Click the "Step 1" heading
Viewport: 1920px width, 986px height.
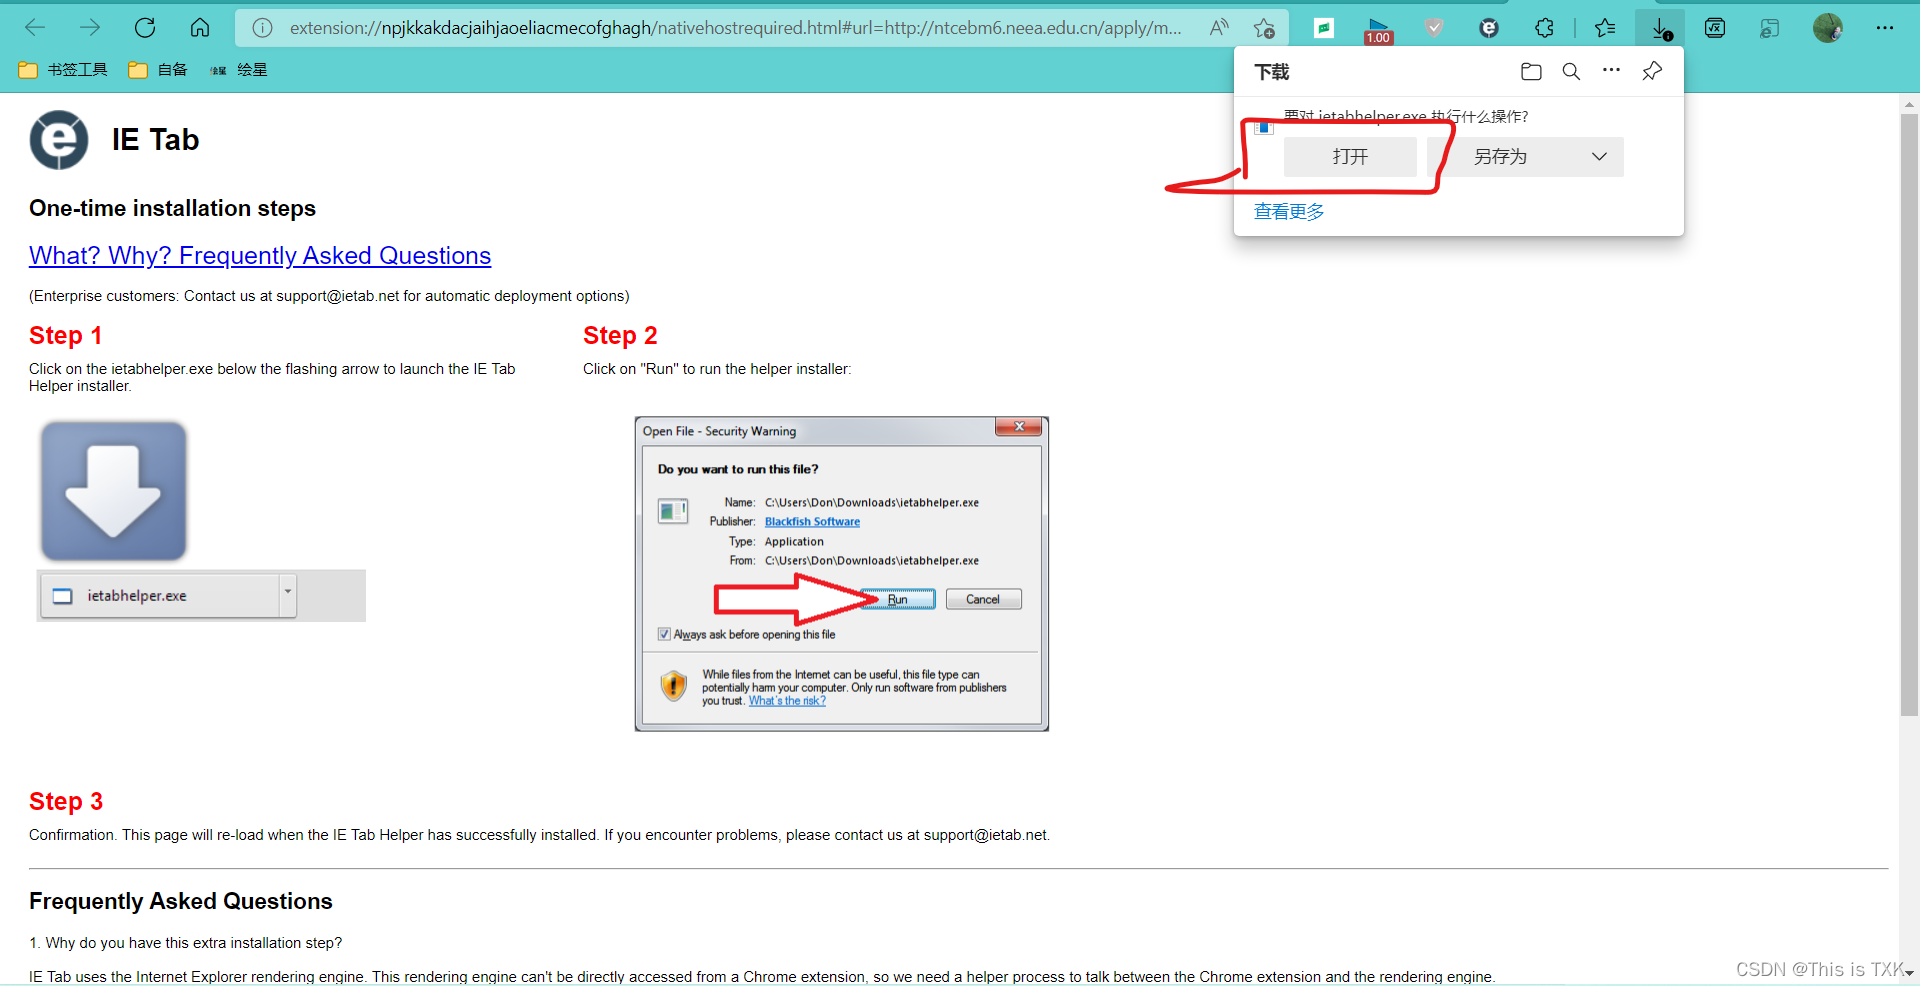pos(65,336)
